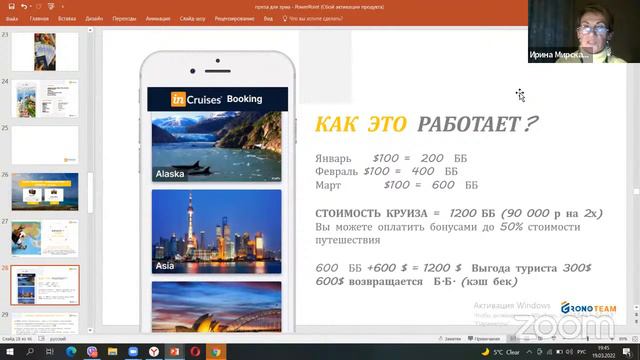Open spell check icon in the status bar
This screenshot has width=640, height=360.
41,339
